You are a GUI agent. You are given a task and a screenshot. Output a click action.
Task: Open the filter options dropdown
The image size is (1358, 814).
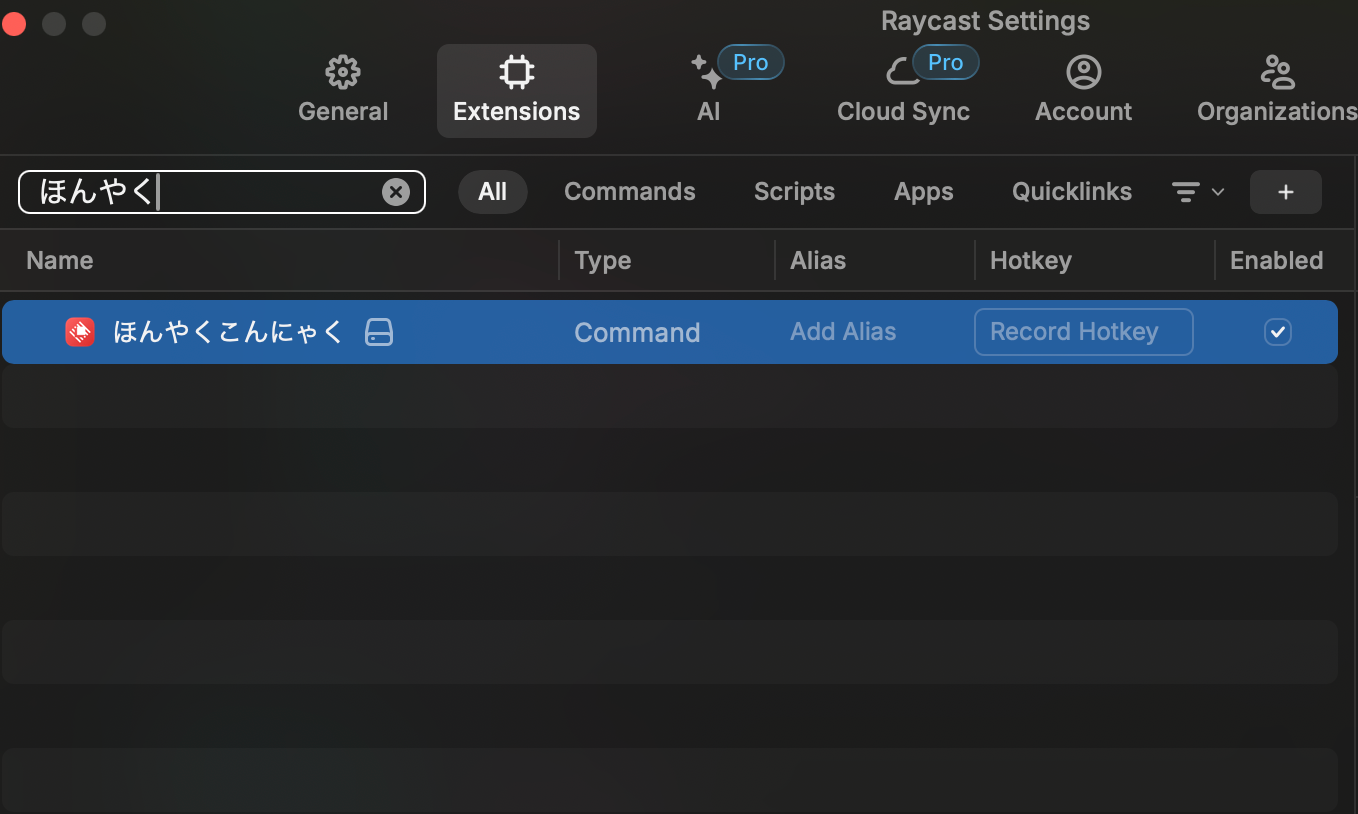[1198, 192]
